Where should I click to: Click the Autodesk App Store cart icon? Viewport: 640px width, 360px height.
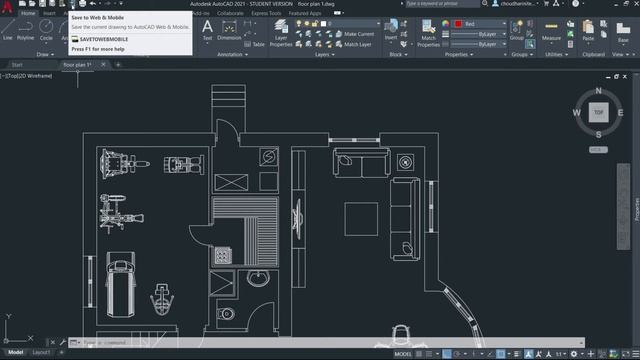(546, 4)
